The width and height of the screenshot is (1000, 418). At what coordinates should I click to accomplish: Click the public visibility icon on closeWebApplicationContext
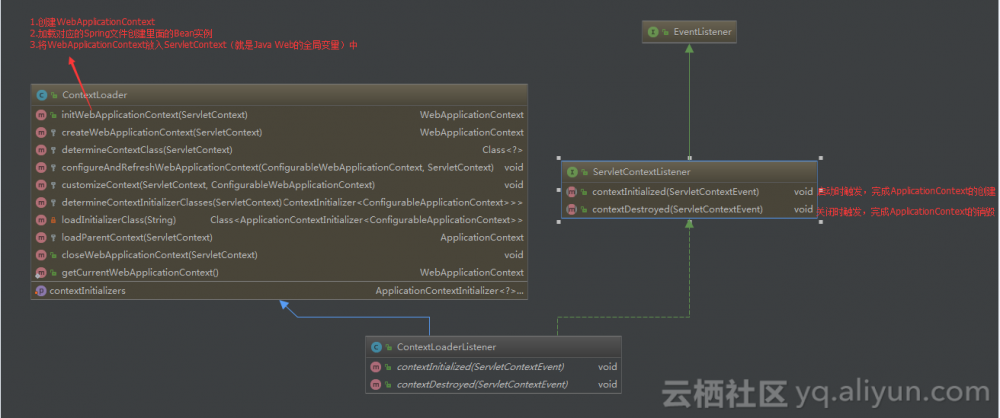[54, 255]
